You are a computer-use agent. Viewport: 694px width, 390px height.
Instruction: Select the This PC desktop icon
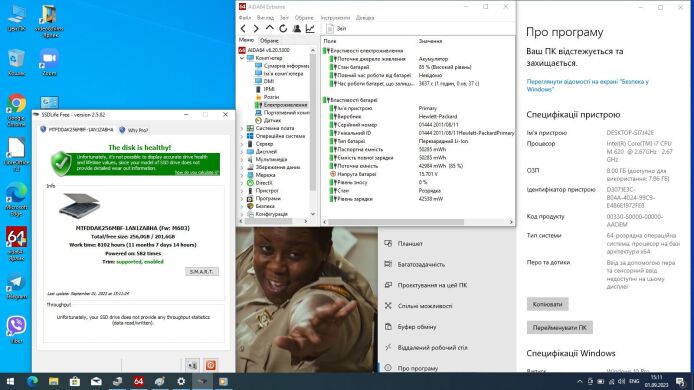tap(16, 18)
